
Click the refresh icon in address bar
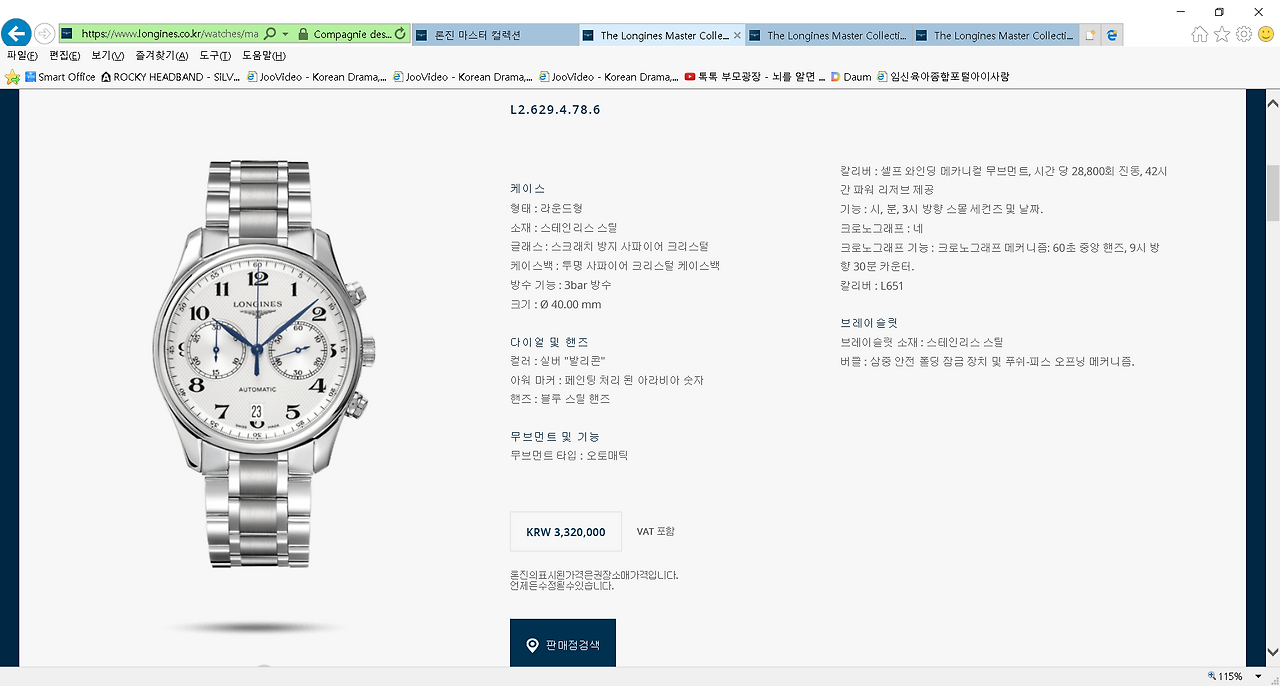[x=400, y=34]
